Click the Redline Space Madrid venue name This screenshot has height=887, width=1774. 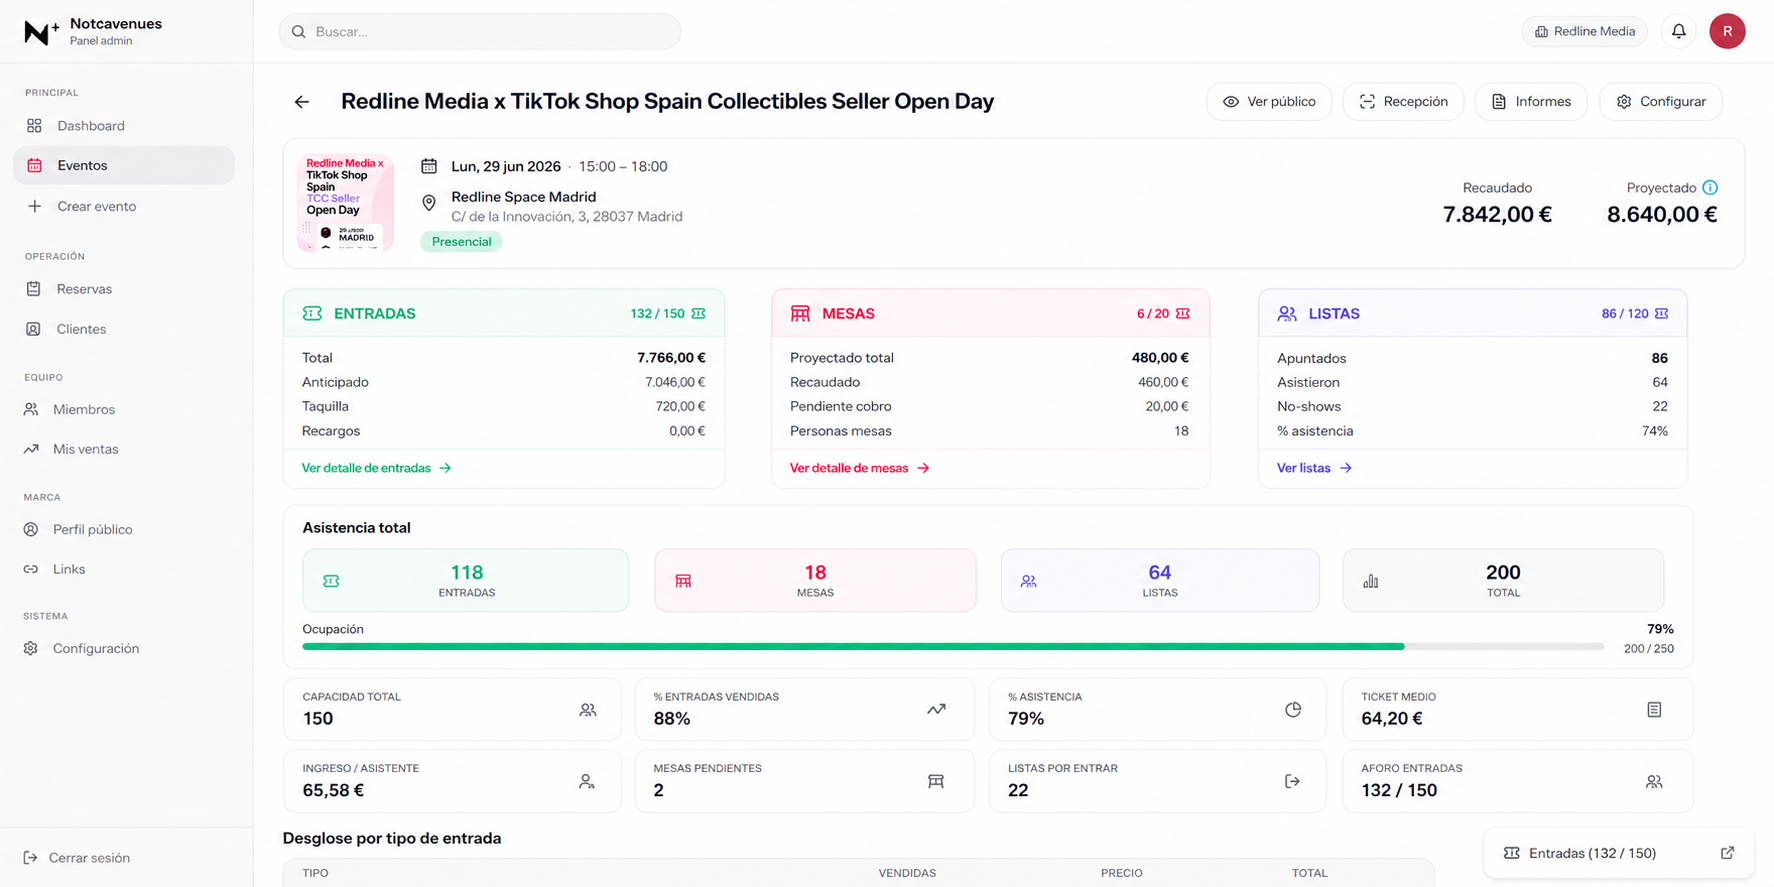point(523,197)
